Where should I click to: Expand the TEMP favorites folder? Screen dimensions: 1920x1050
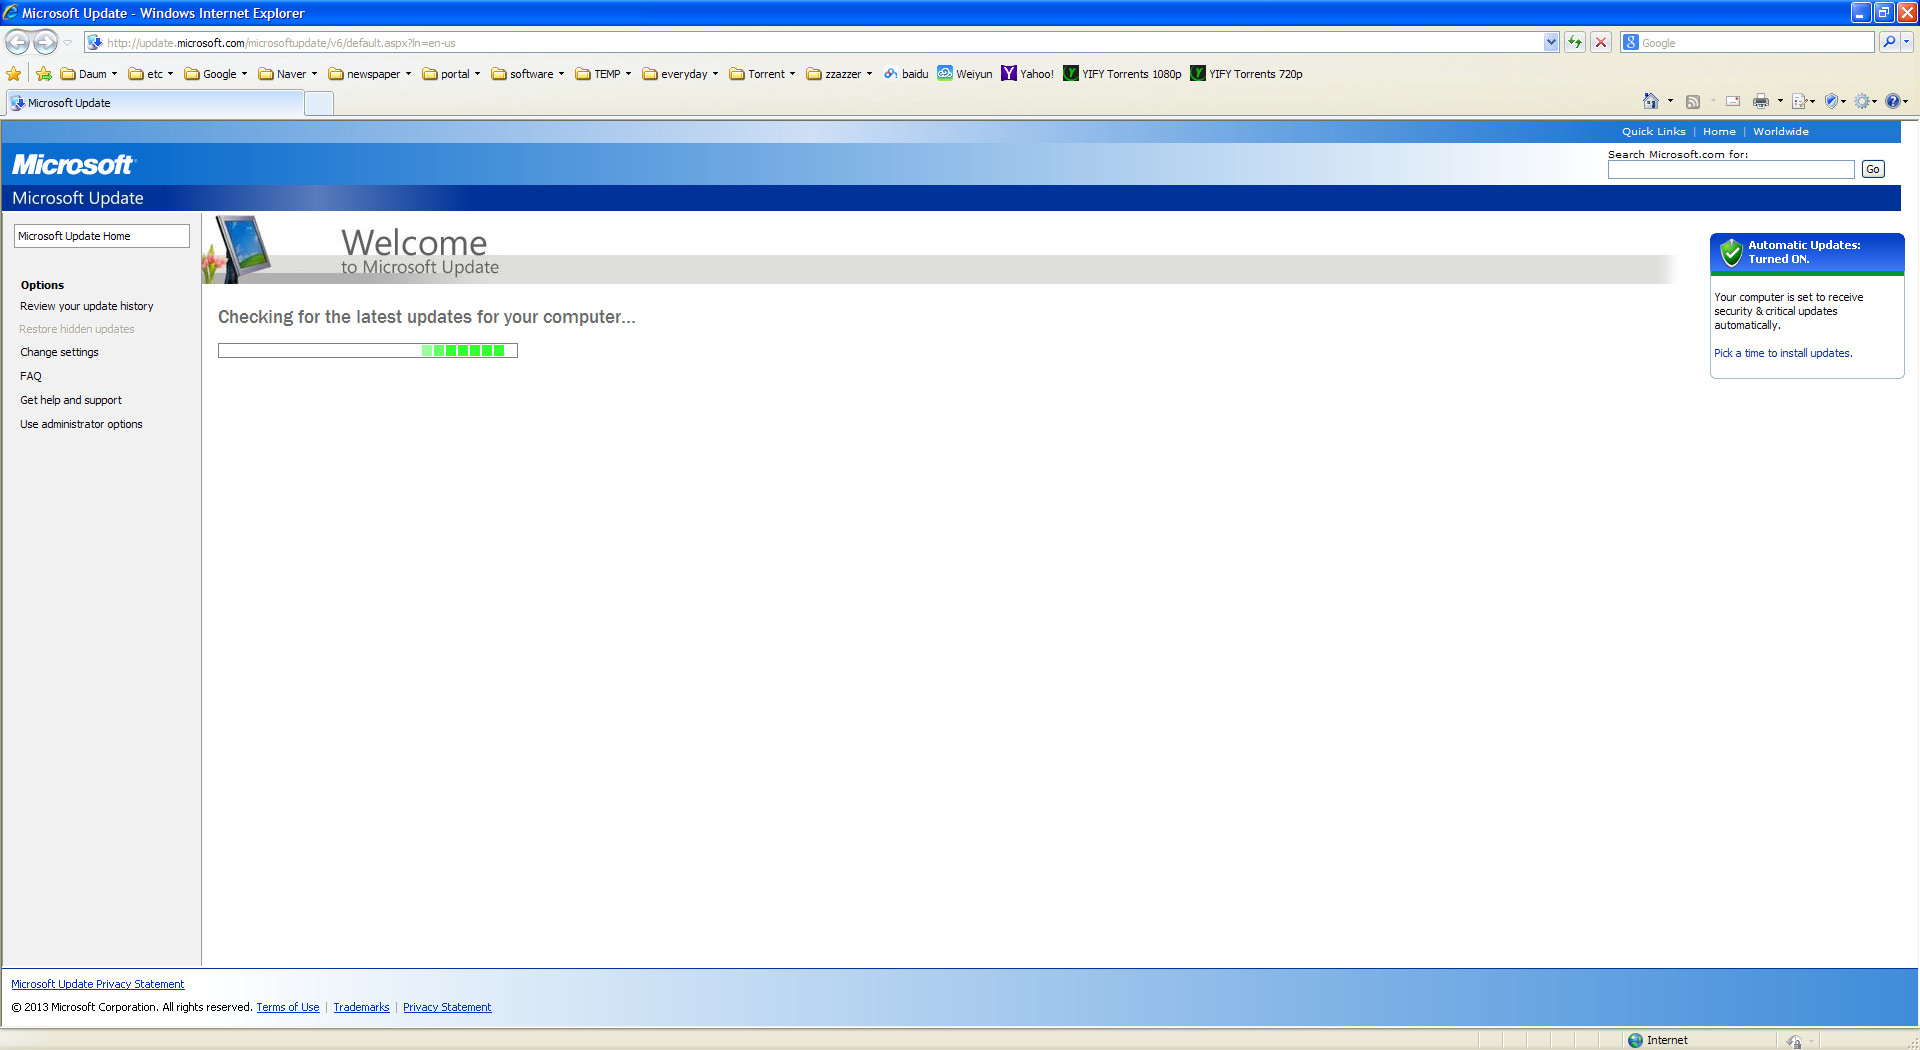tap(604, 74)
